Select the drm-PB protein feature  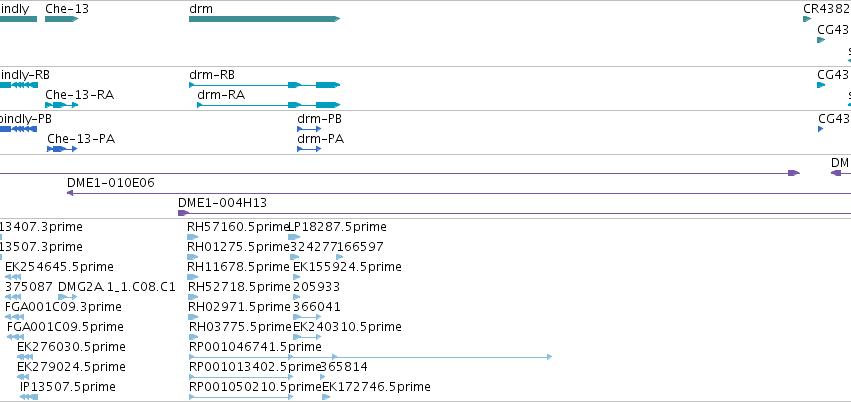[x=309, y=129]
